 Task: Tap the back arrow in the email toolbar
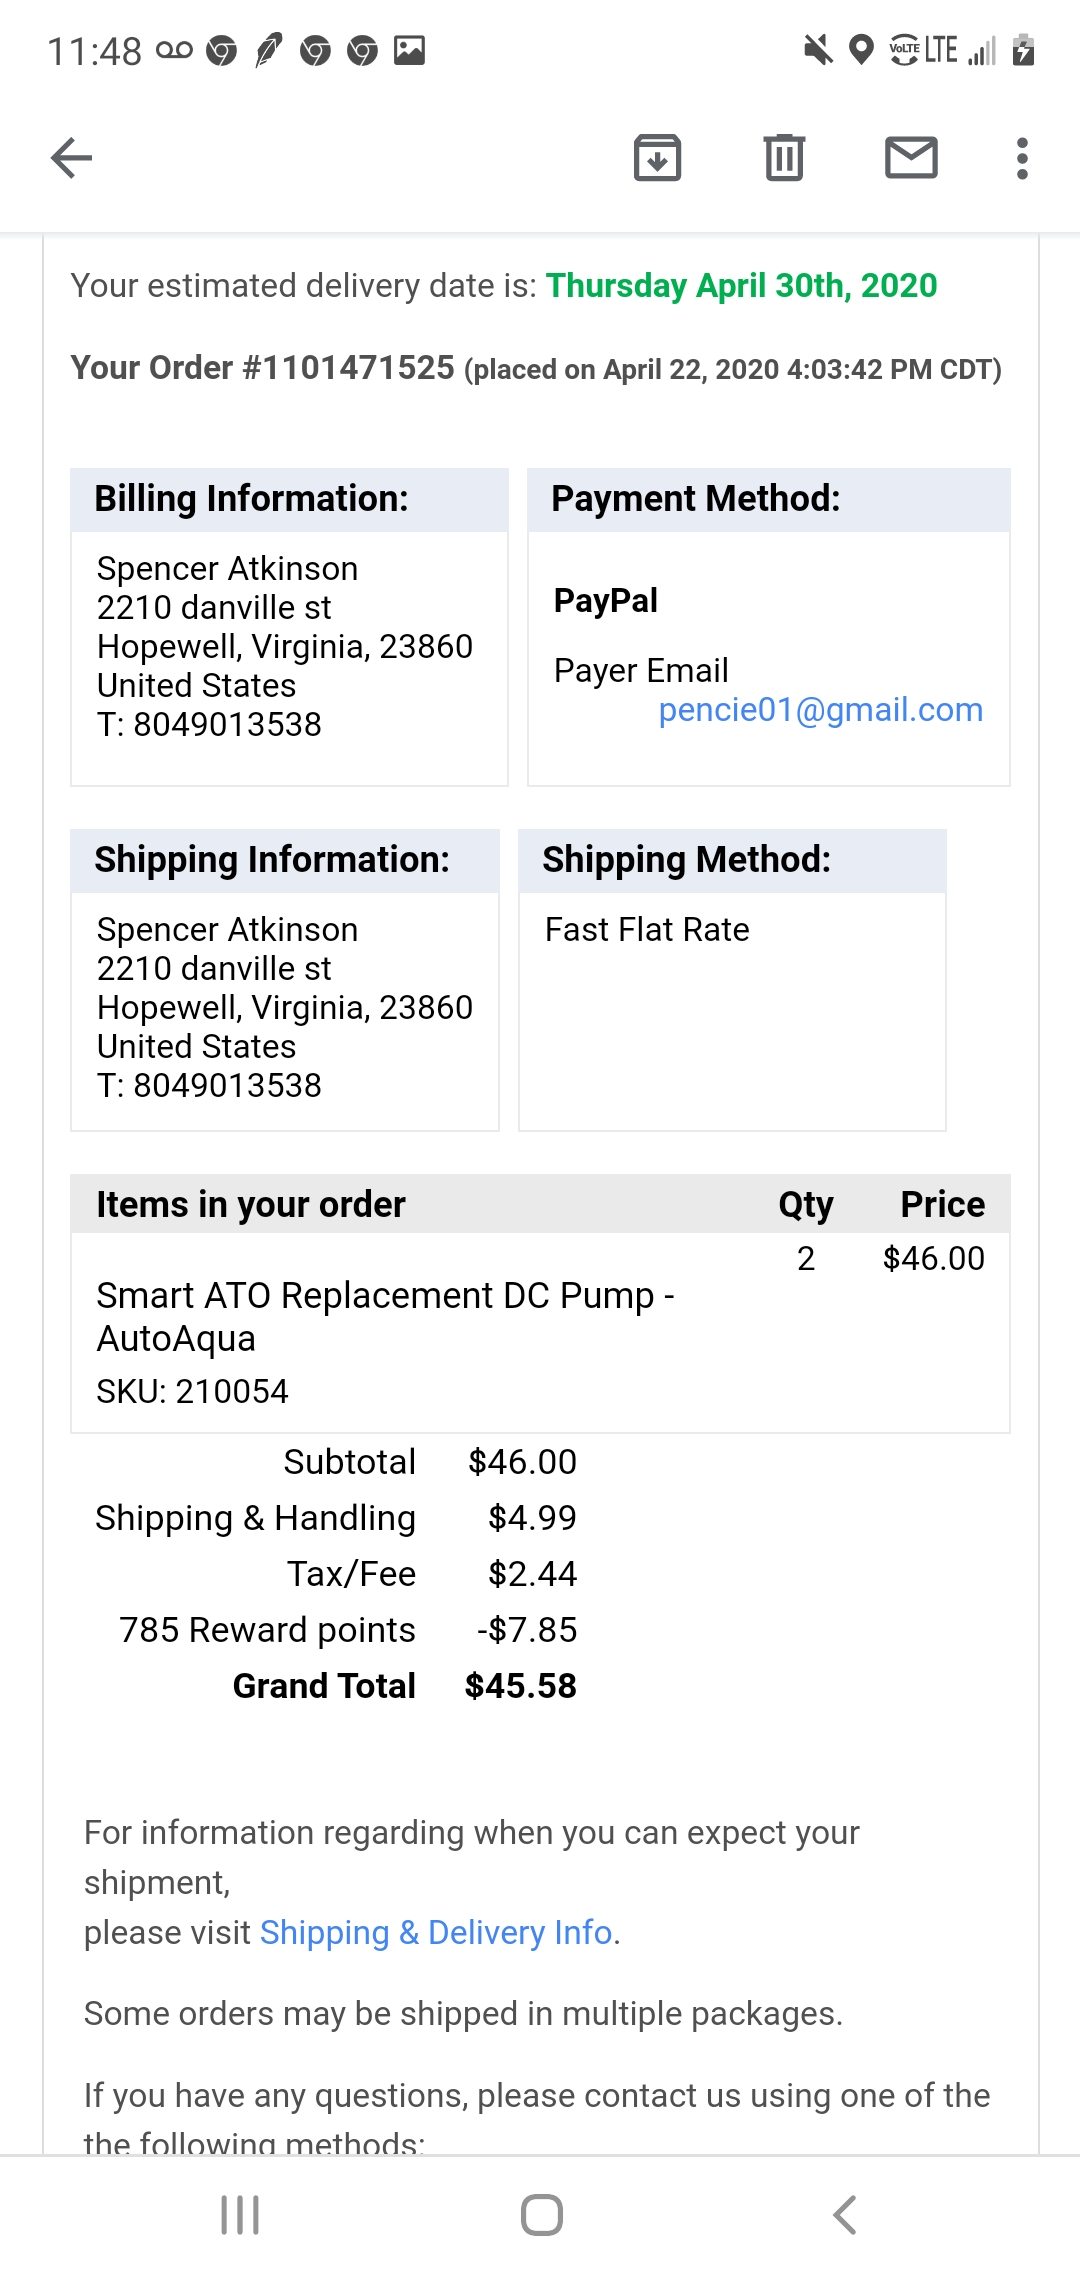(x=72, y=158)
